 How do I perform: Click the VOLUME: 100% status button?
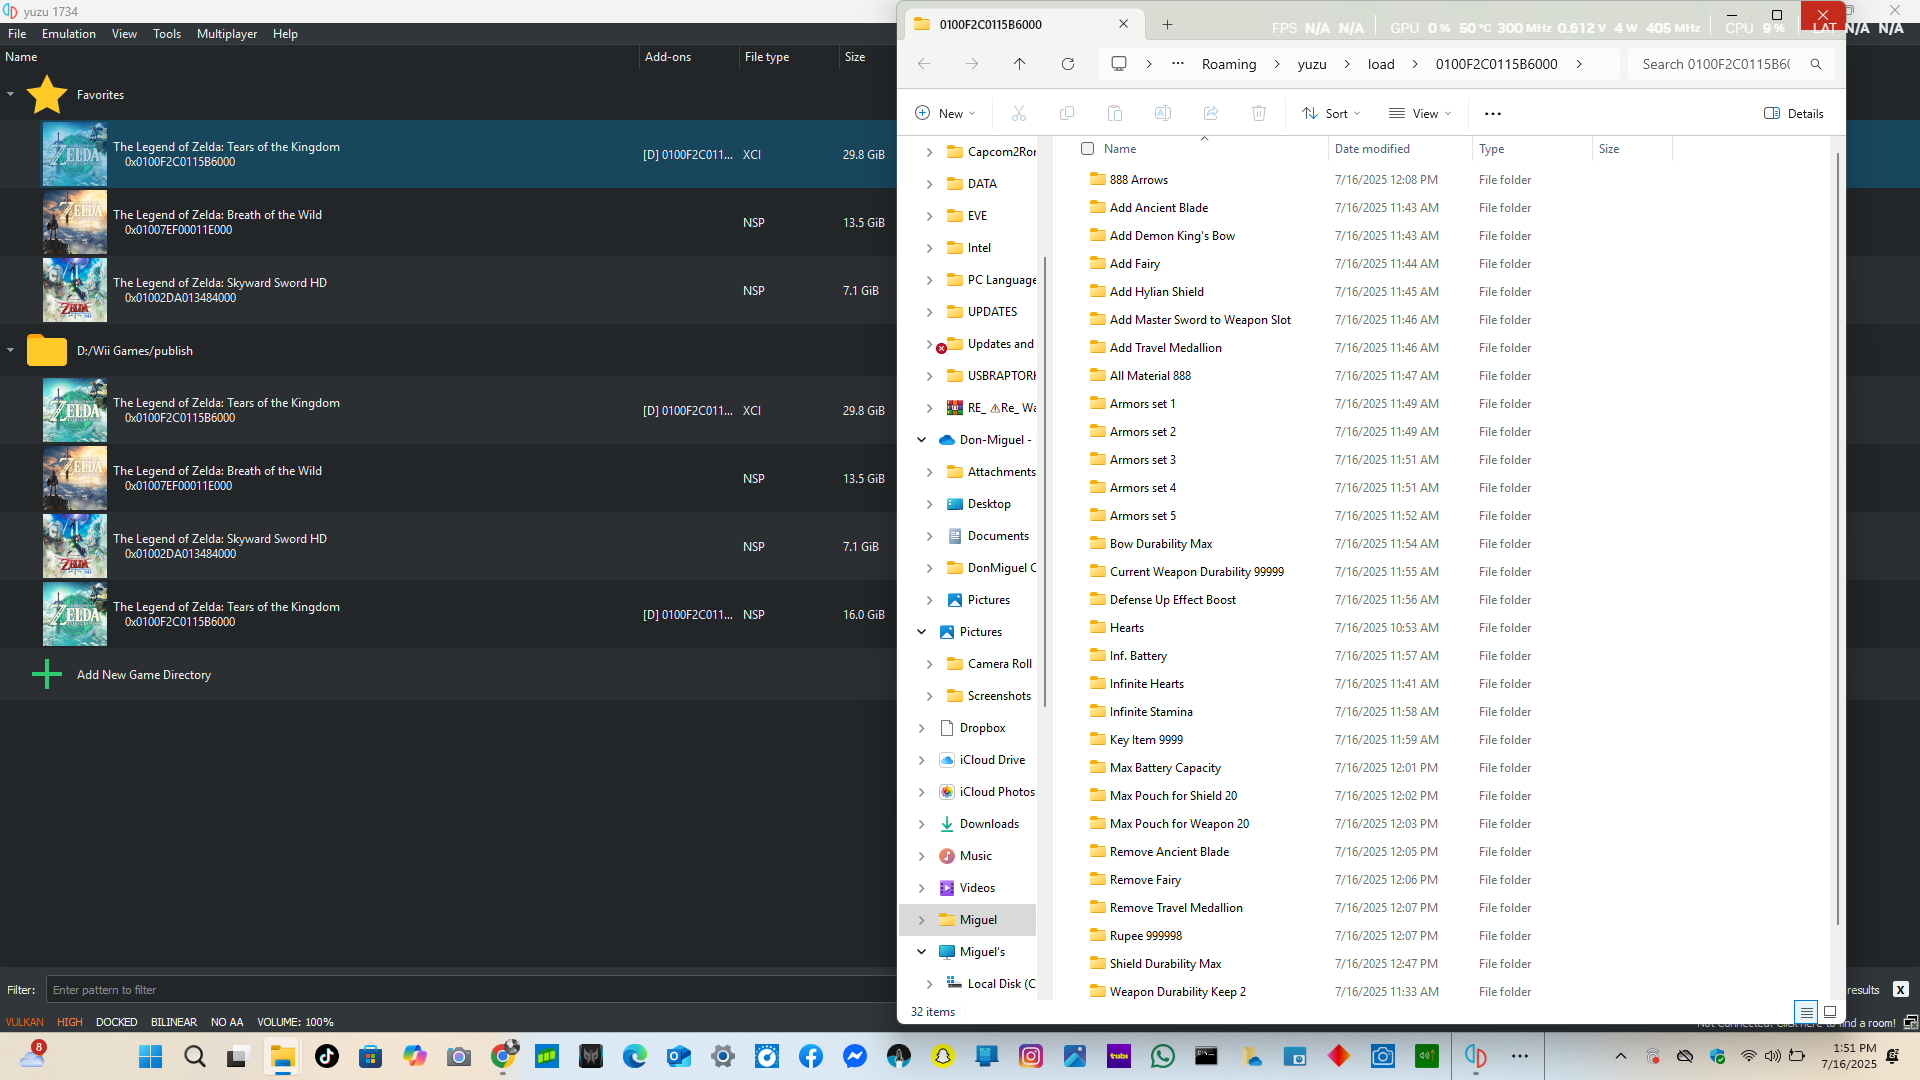295,1022
